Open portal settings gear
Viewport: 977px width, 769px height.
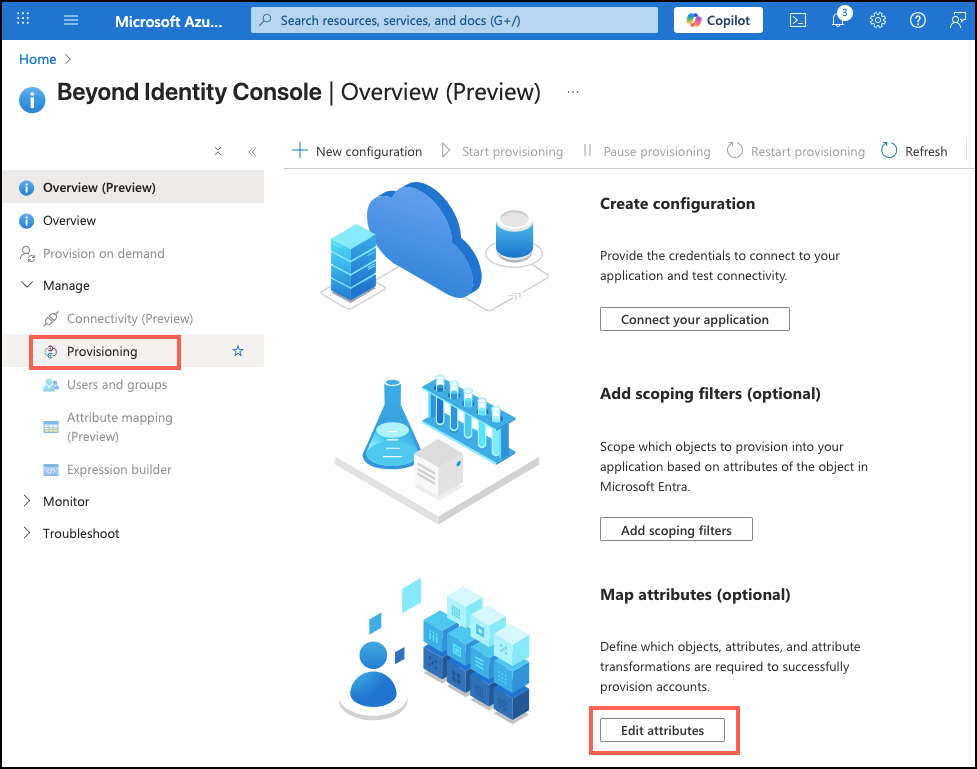[x=878, y=20]
